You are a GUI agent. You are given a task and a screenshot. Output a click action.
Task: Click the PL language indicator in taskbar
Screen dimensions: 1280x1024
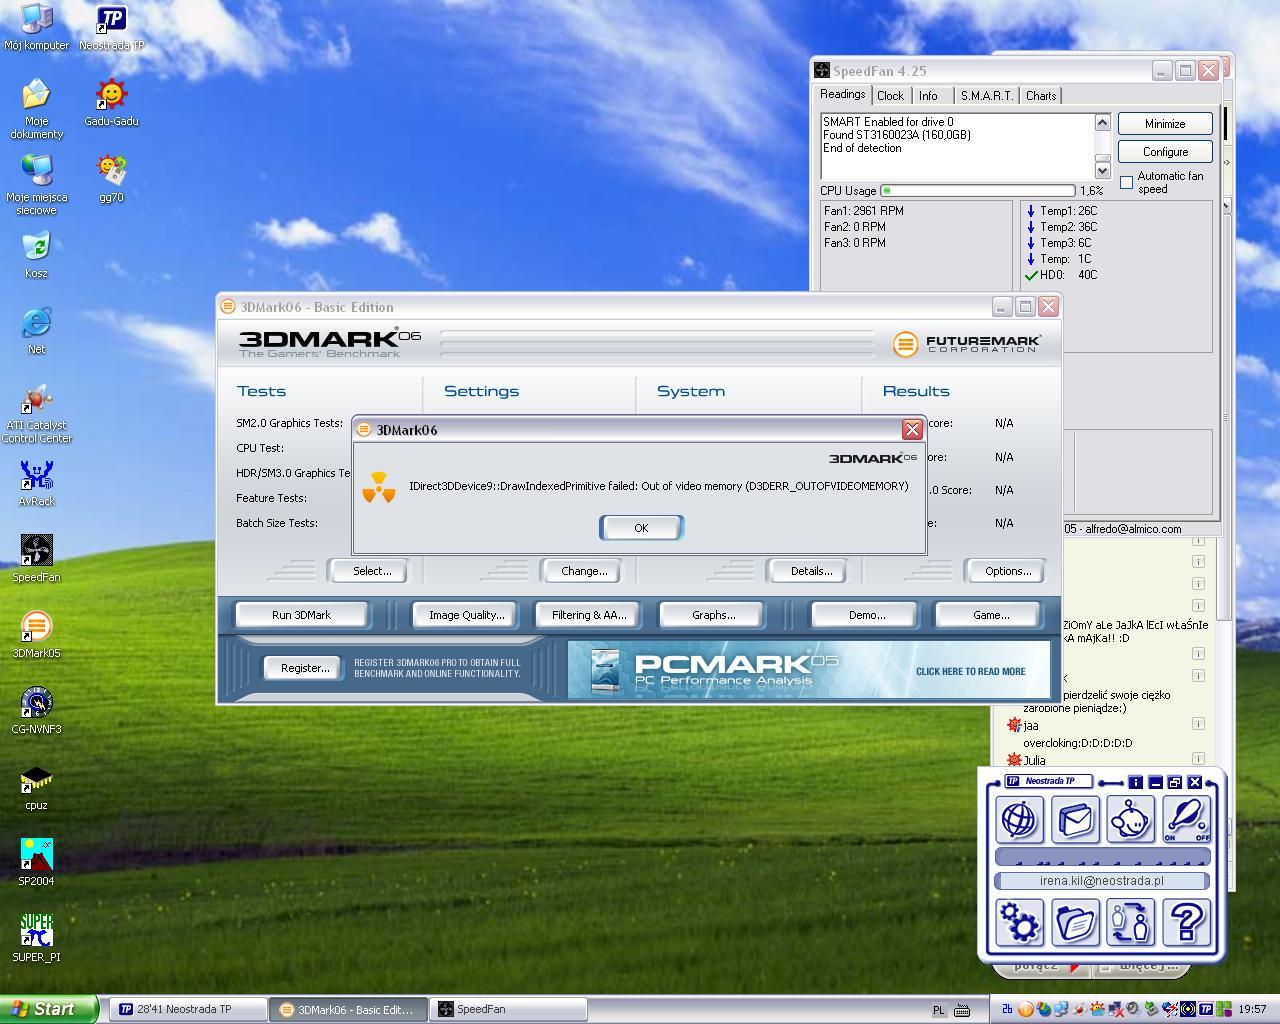[x=939, y=1010]
